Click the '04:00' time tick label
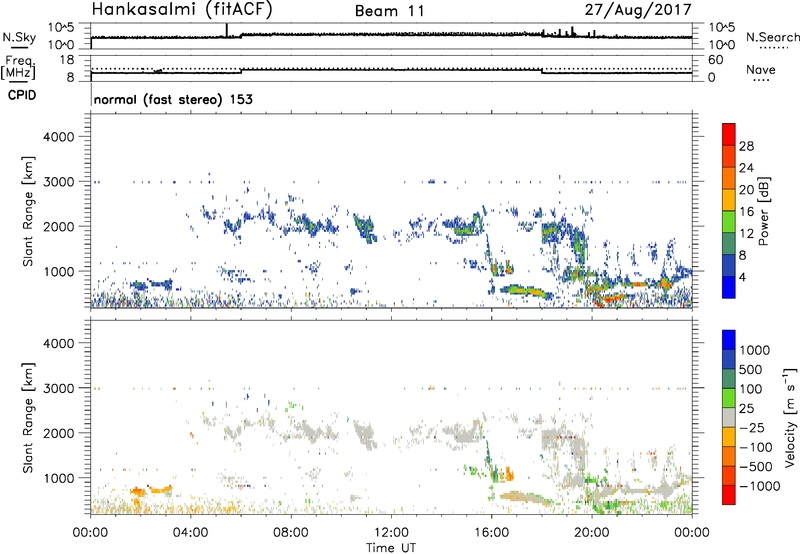800x554 pixels. coord(191,533)
